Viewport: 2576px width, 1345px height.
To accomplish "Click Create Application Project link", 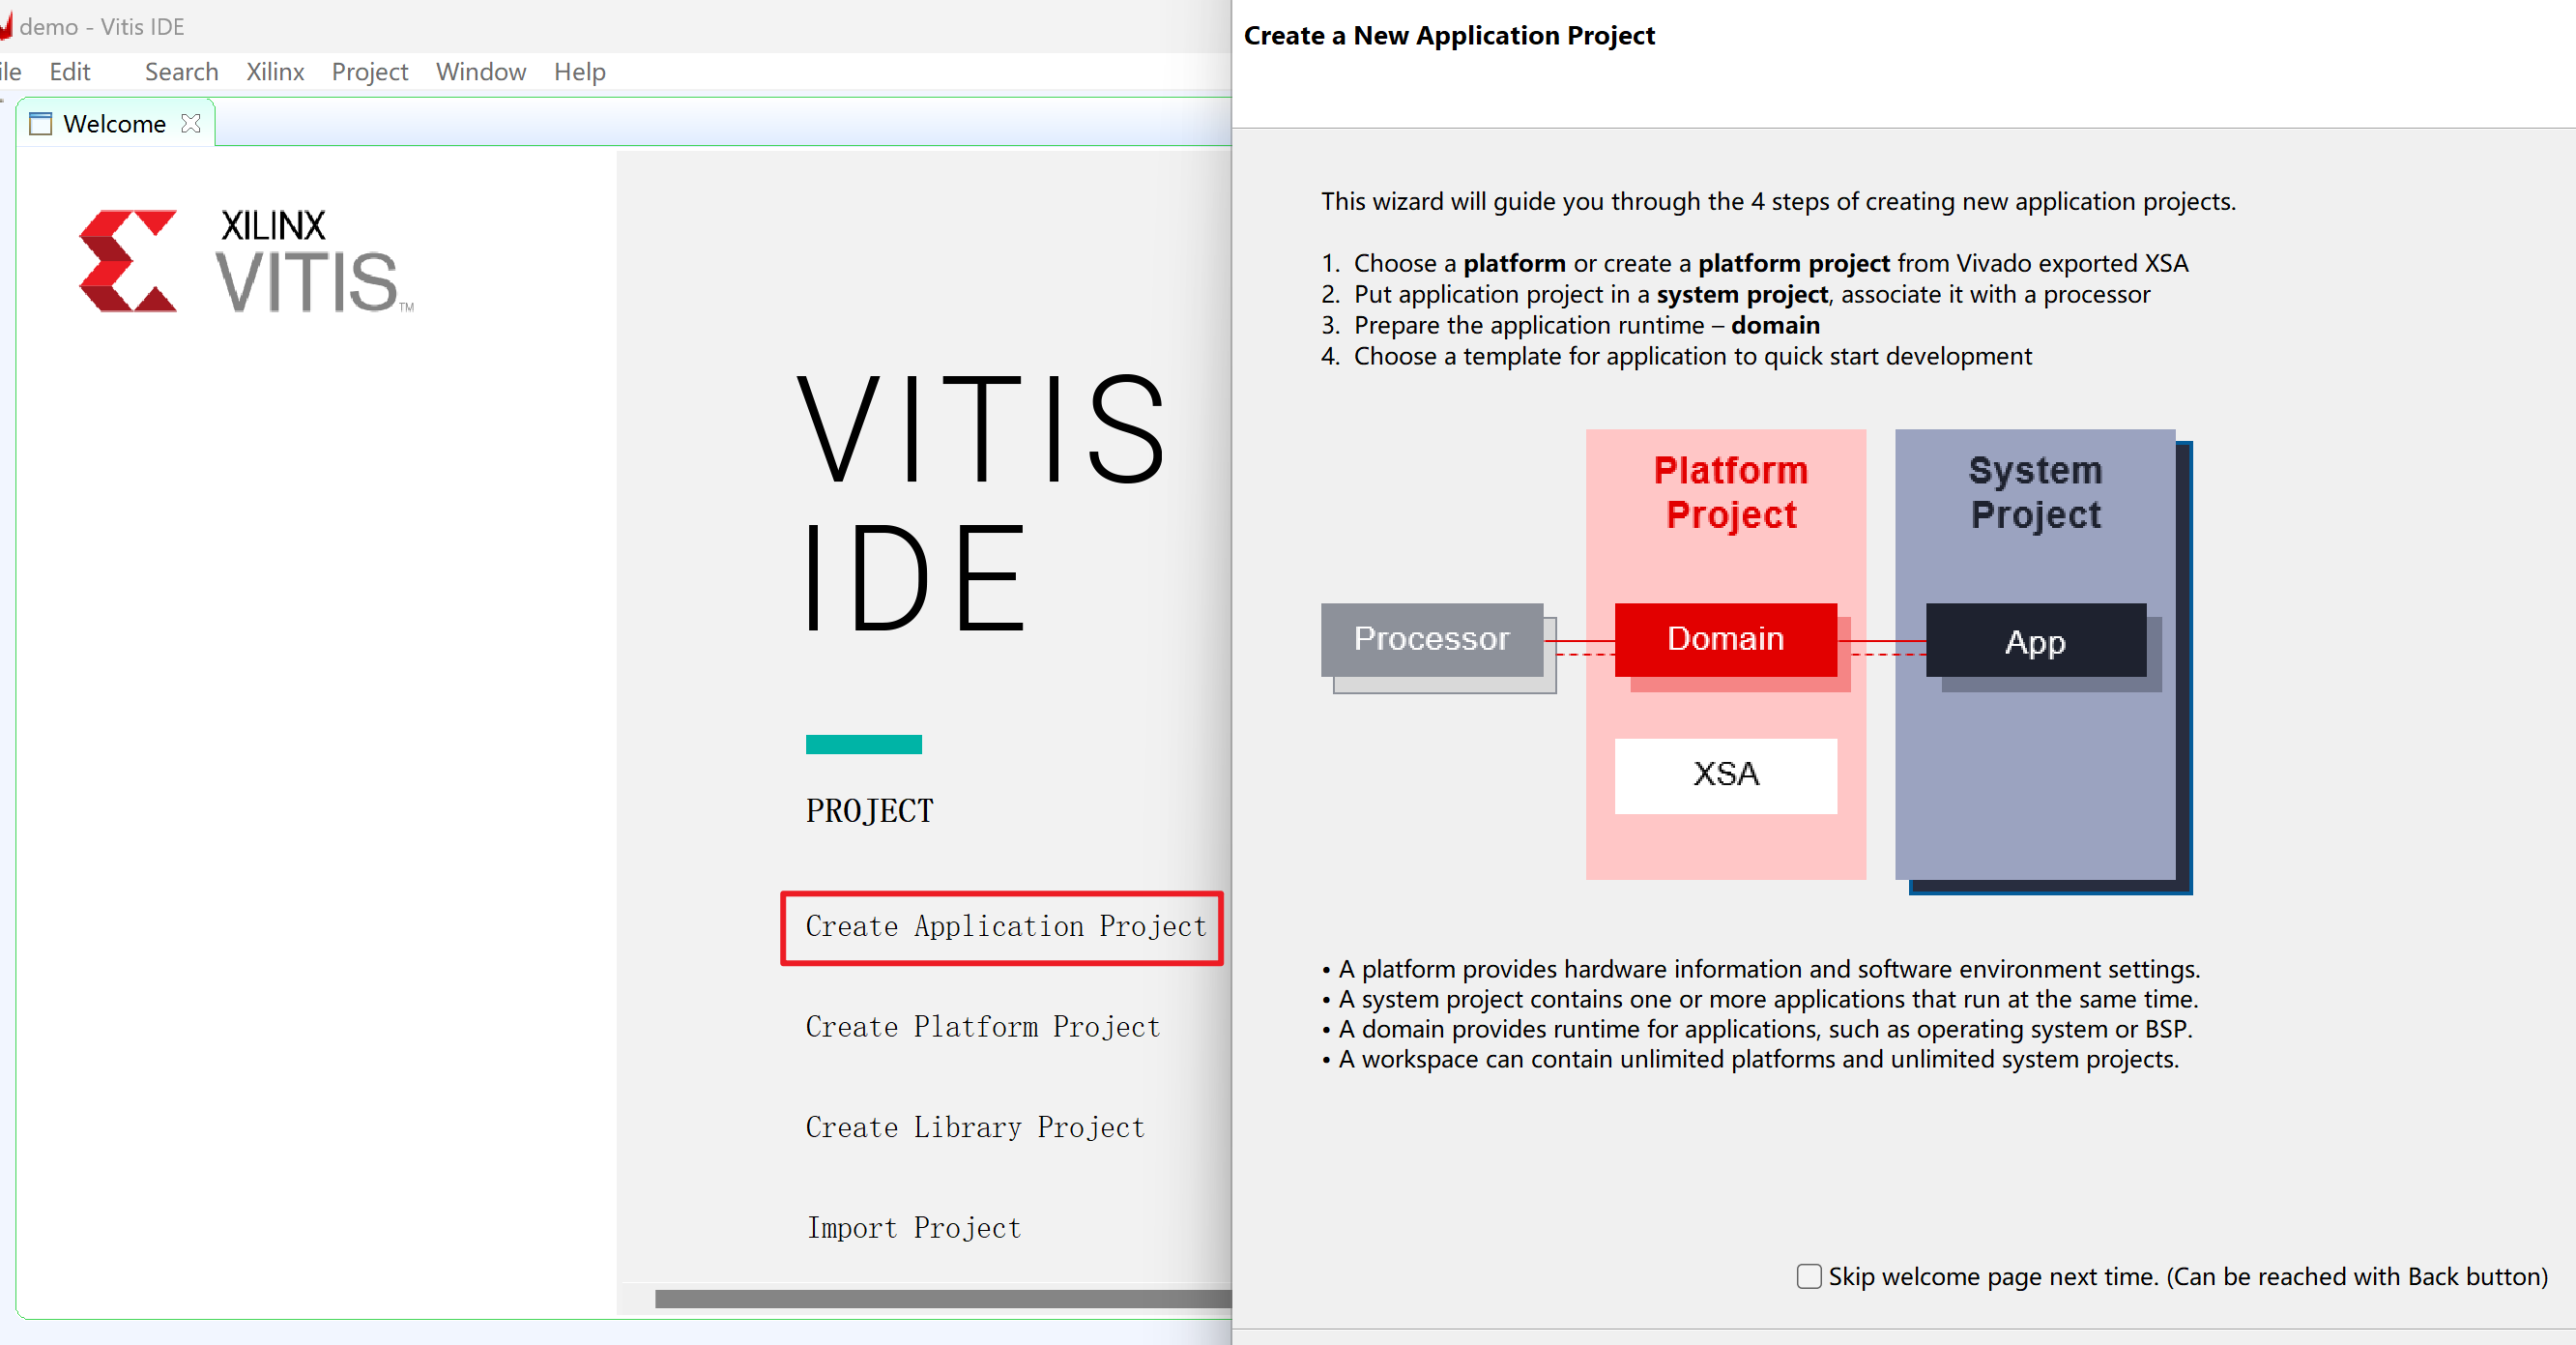I will pos(1005,927).
